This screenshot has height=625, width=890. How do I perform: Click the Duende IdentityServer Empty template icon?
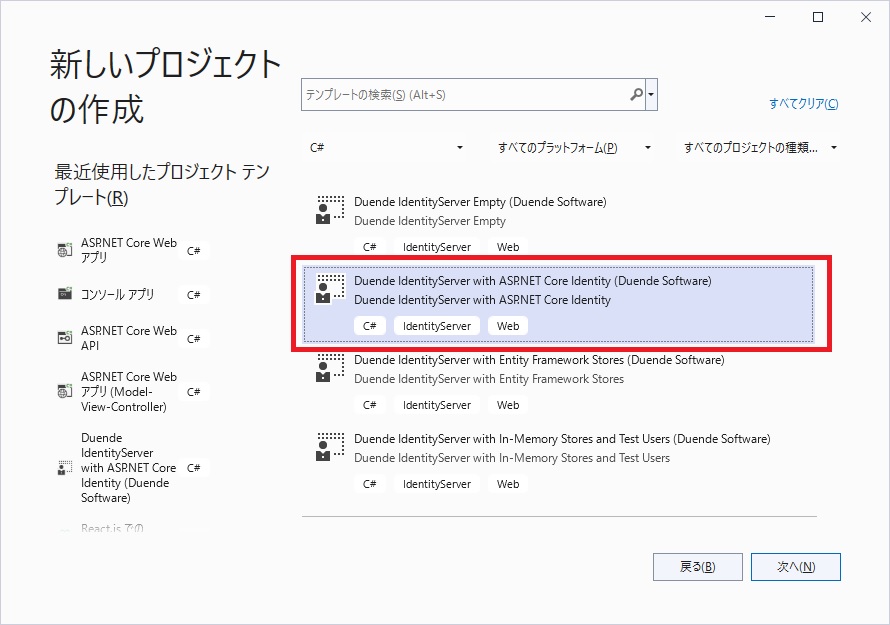pyautogui.click(x=330, y=210)
